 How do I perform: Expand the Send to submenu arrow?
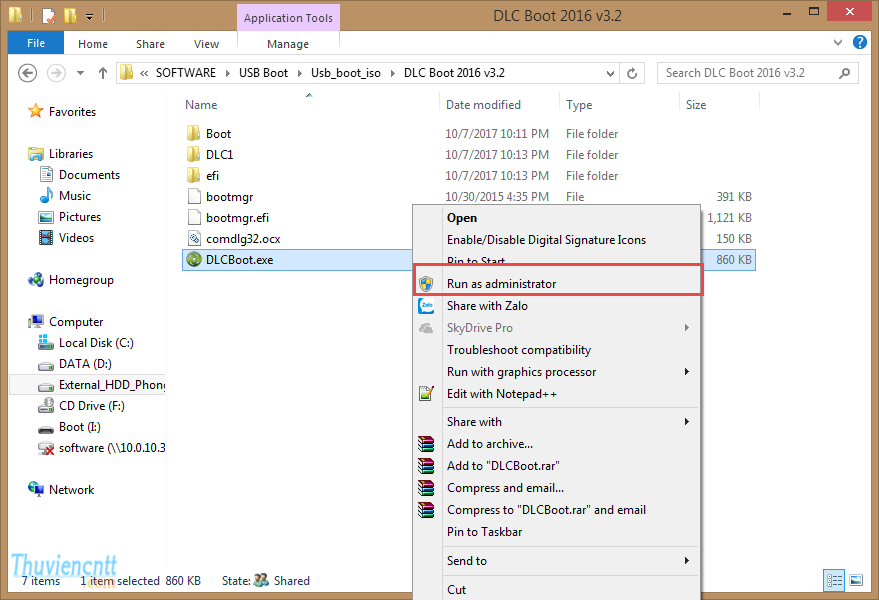click(x=687, y=561)
